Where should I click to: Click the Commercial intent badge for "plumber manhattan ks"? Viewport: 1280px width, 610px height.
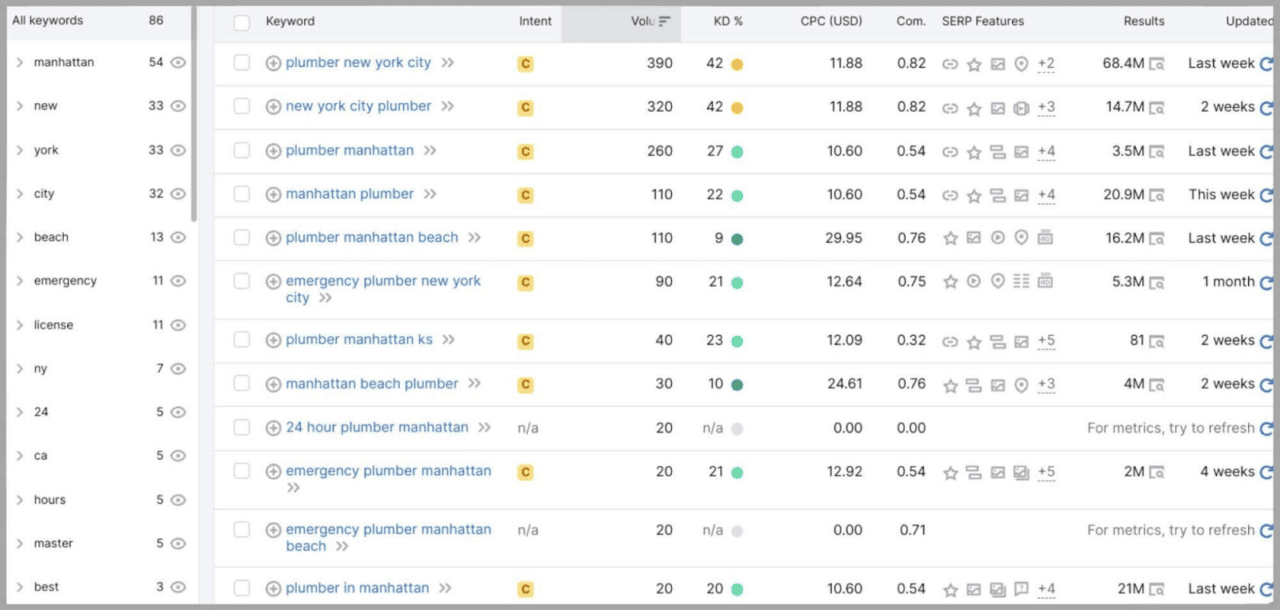point(524,340)
